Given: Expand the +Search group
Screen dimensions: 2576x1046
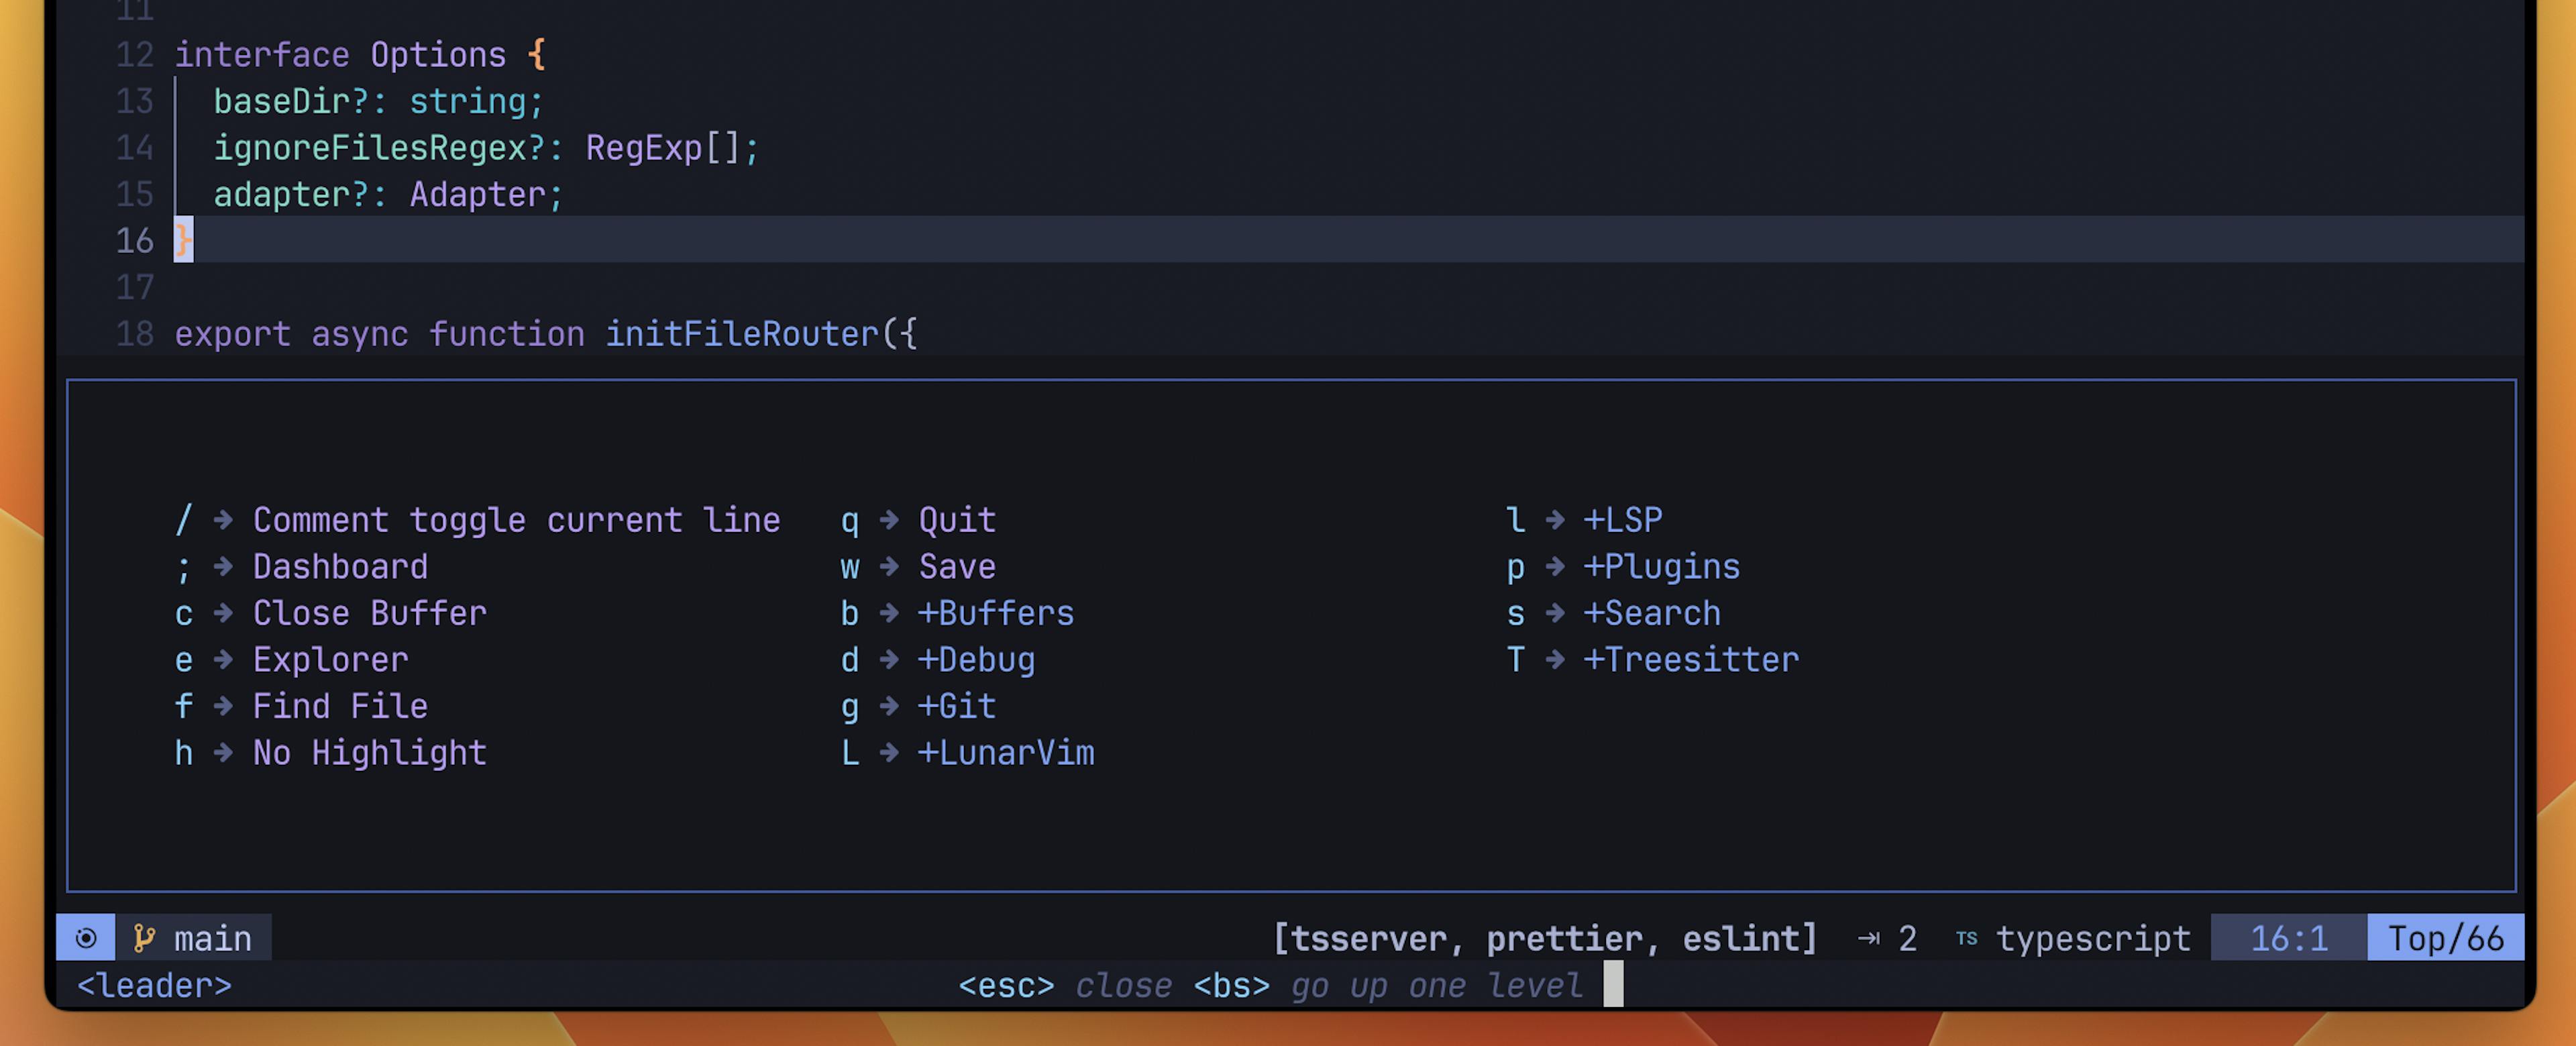Looking at the screenshot, I should (x=1652, y=612).
